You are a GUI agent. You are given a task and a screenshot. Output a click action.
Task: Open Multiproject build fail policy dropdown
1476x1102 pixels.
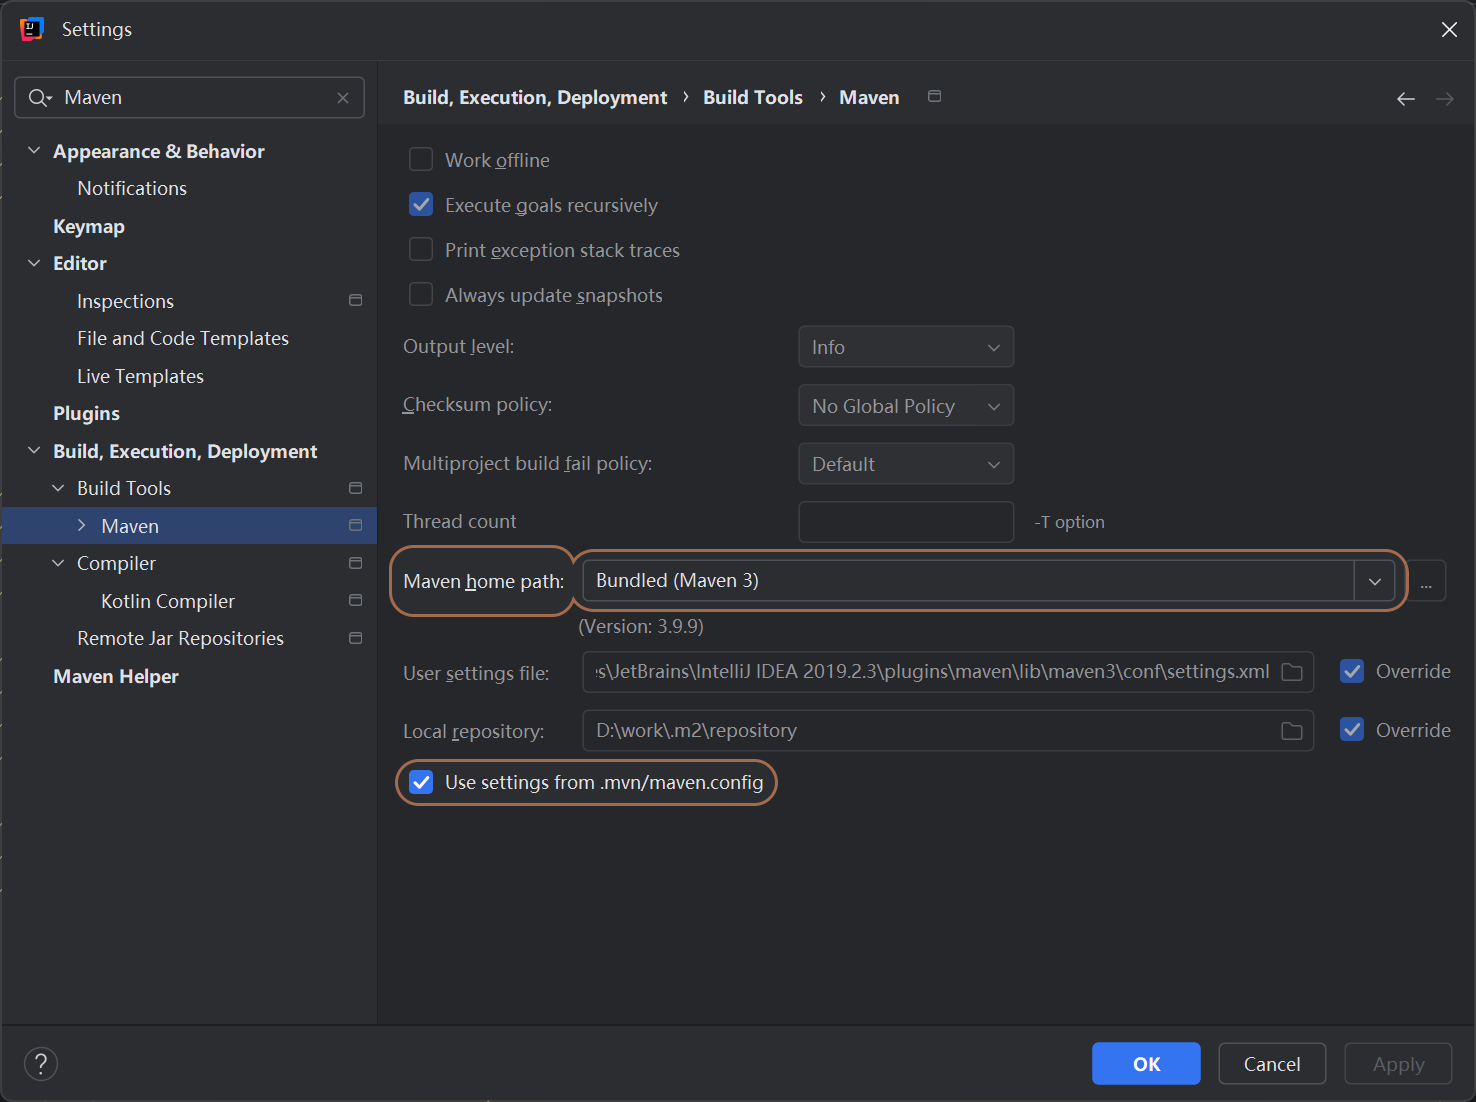906,464
